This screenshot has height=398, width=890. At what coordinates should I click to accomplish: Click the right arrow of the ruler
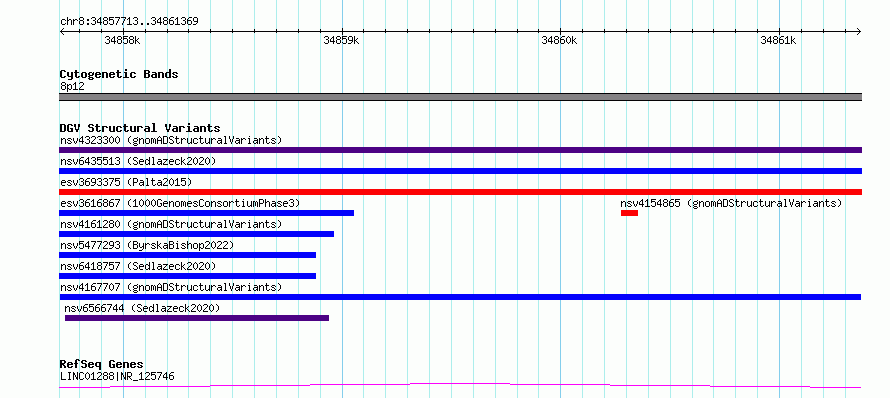pyautogui.click(x=859, y=31)
